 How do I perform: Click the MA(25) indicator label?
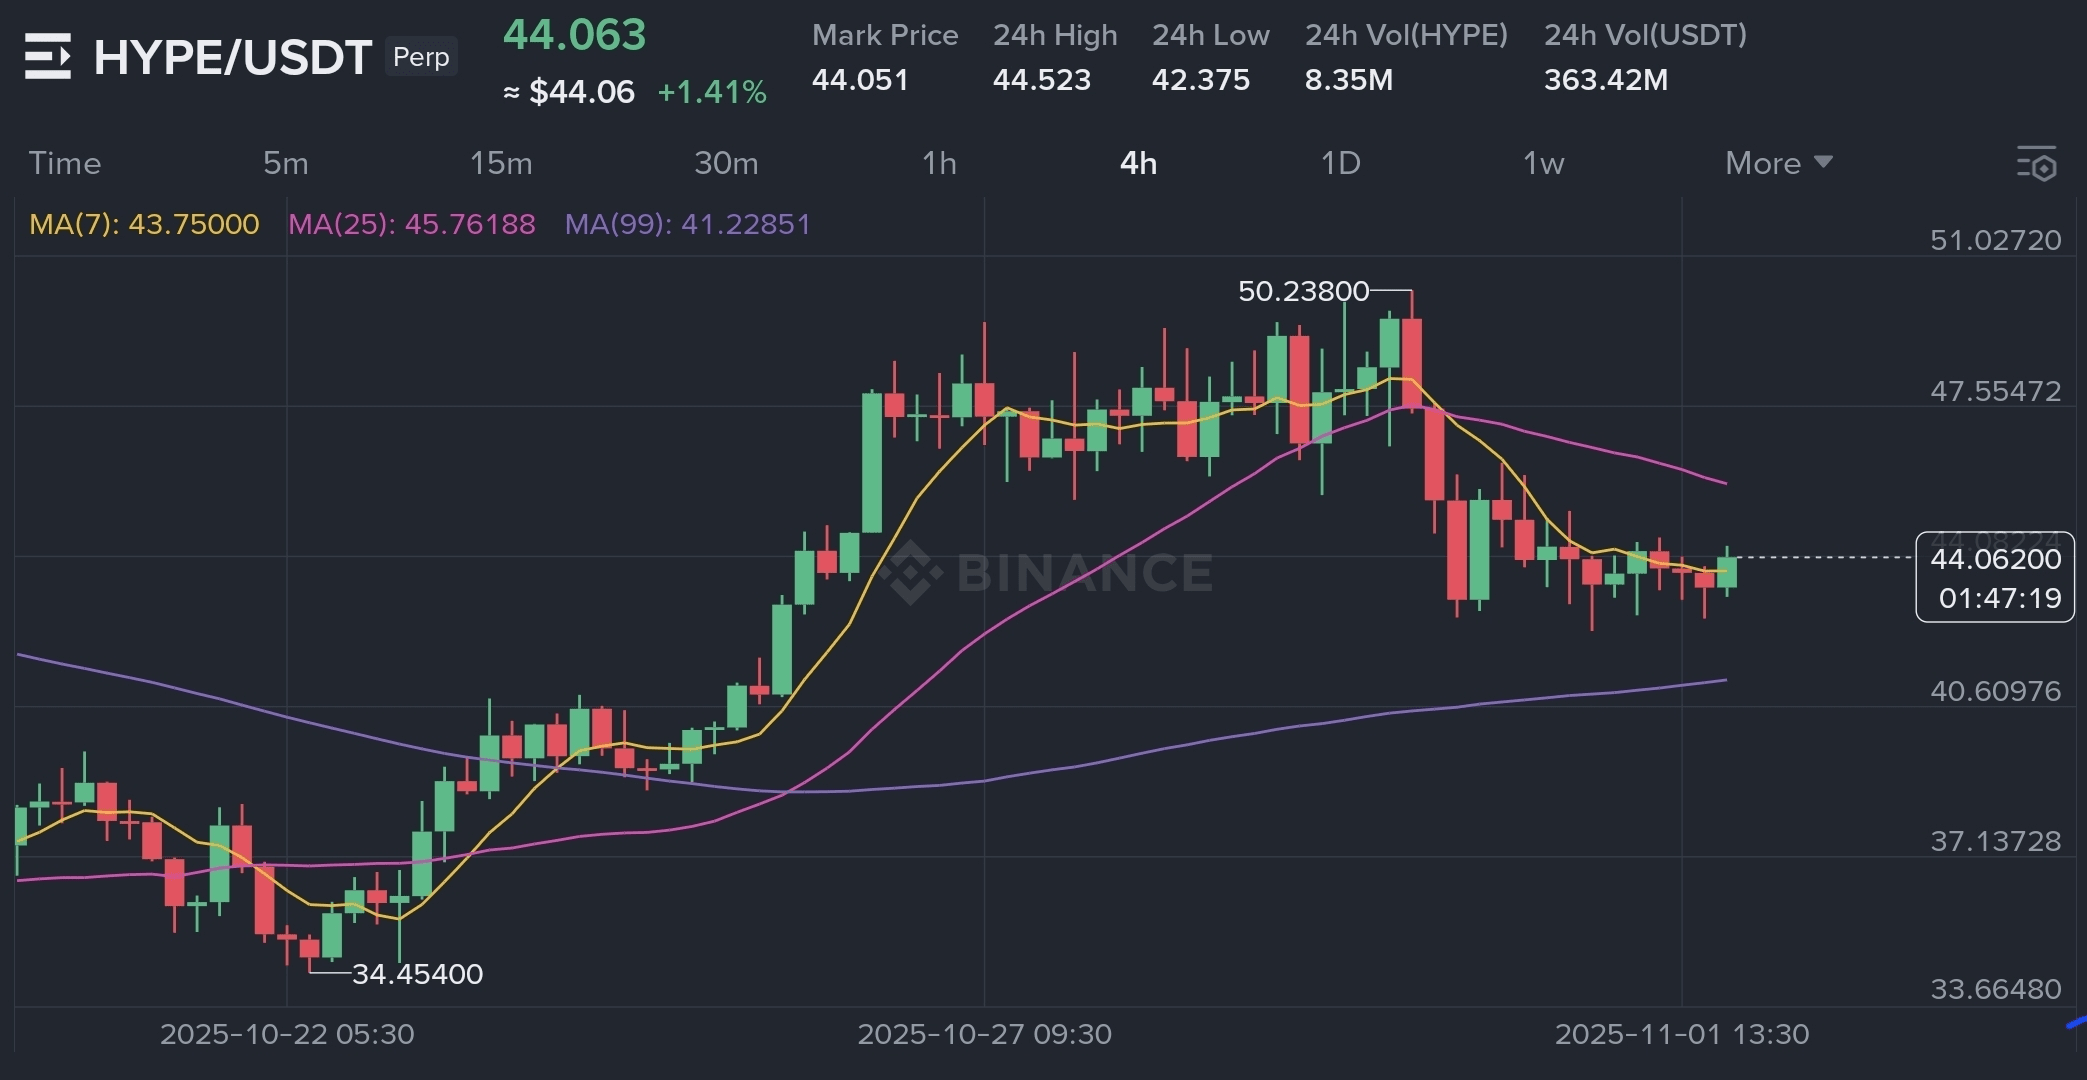[x=411, y=224]
